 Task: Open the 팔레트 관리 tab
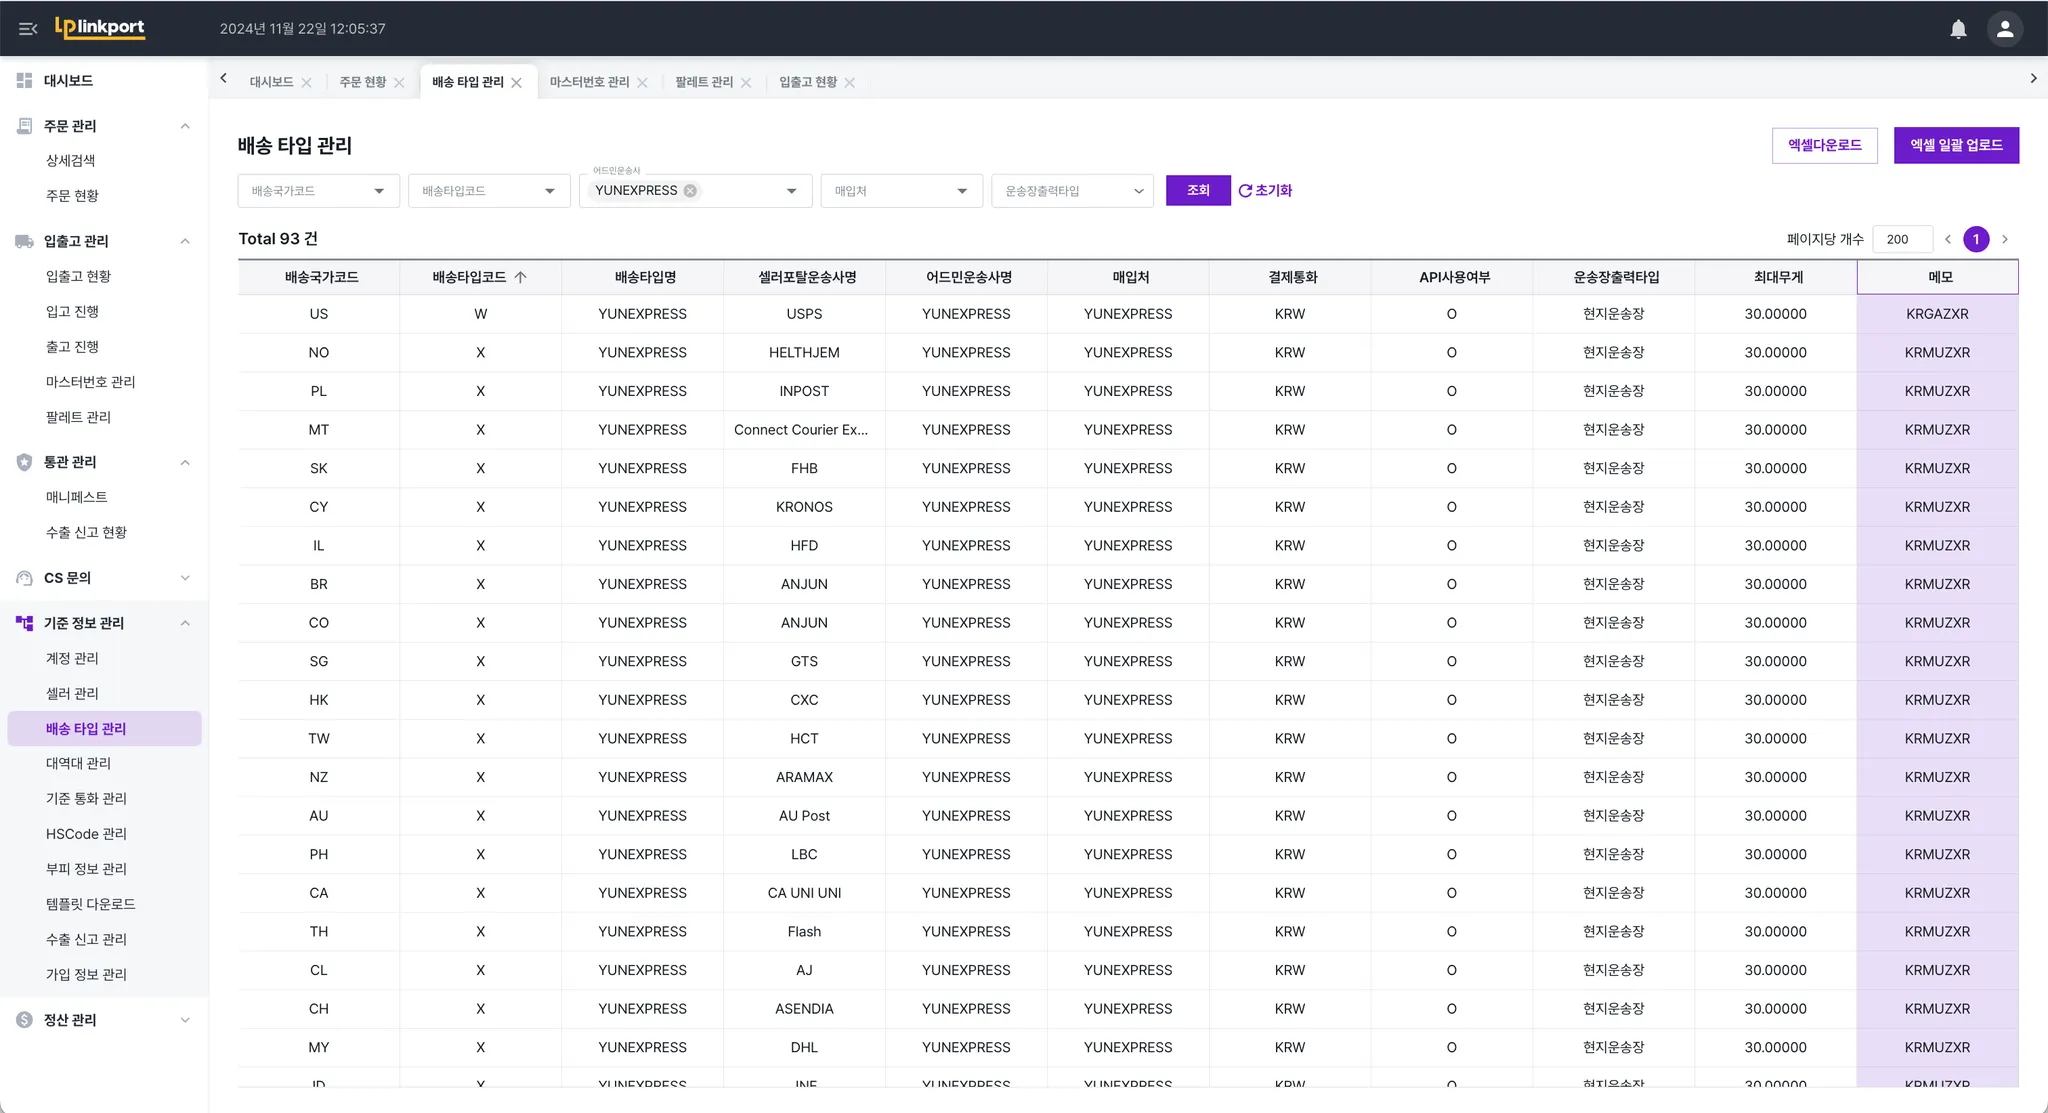(703, 82)
